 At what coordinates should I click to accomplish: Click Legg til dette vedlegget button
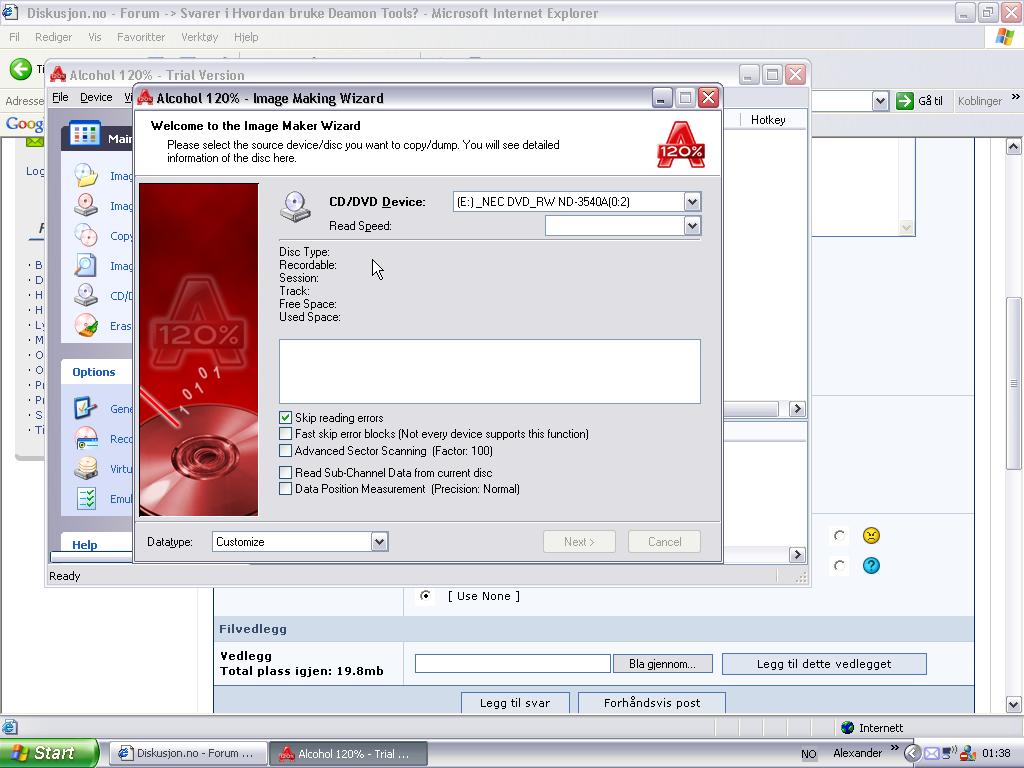point(824,664)
